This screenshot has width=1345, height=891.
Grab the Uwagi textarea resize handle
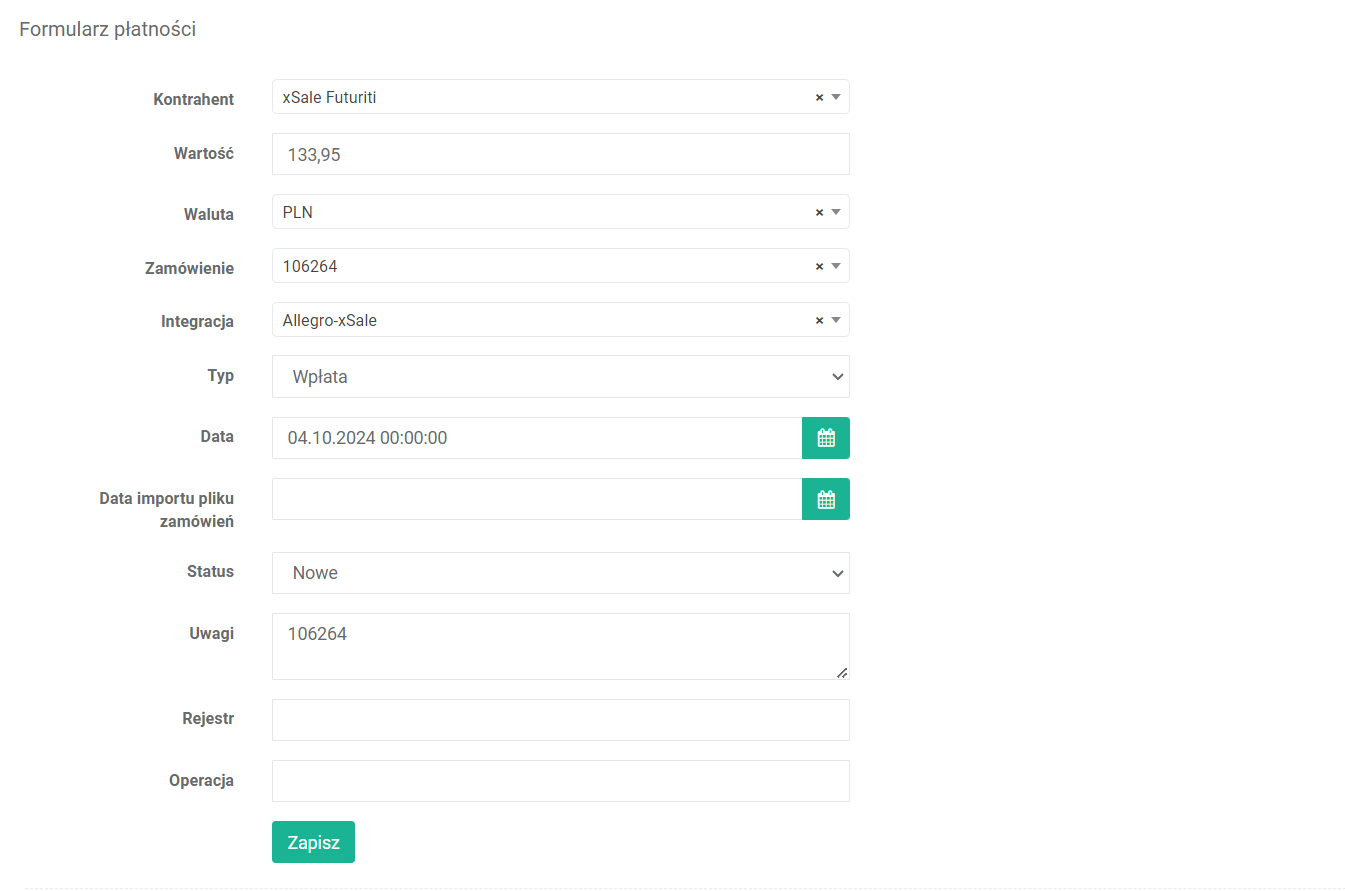pyautogui.click(x=842, y=673)
